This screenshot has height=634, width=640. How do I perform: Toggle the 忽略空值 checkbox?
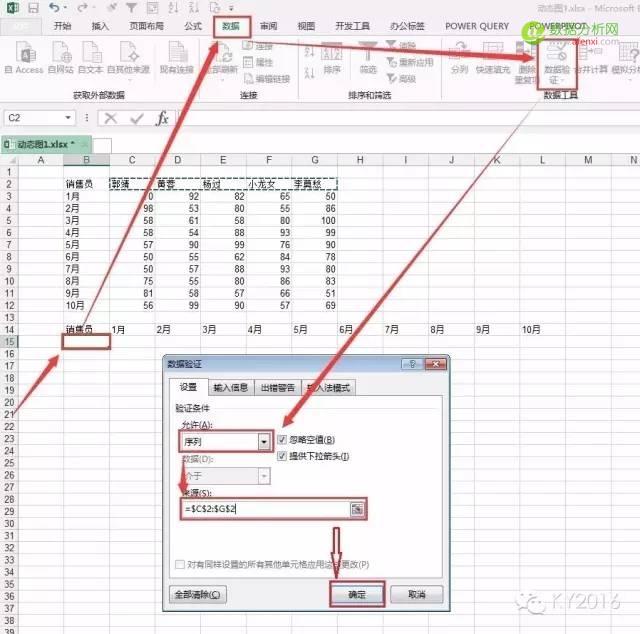tap(282, 440)
